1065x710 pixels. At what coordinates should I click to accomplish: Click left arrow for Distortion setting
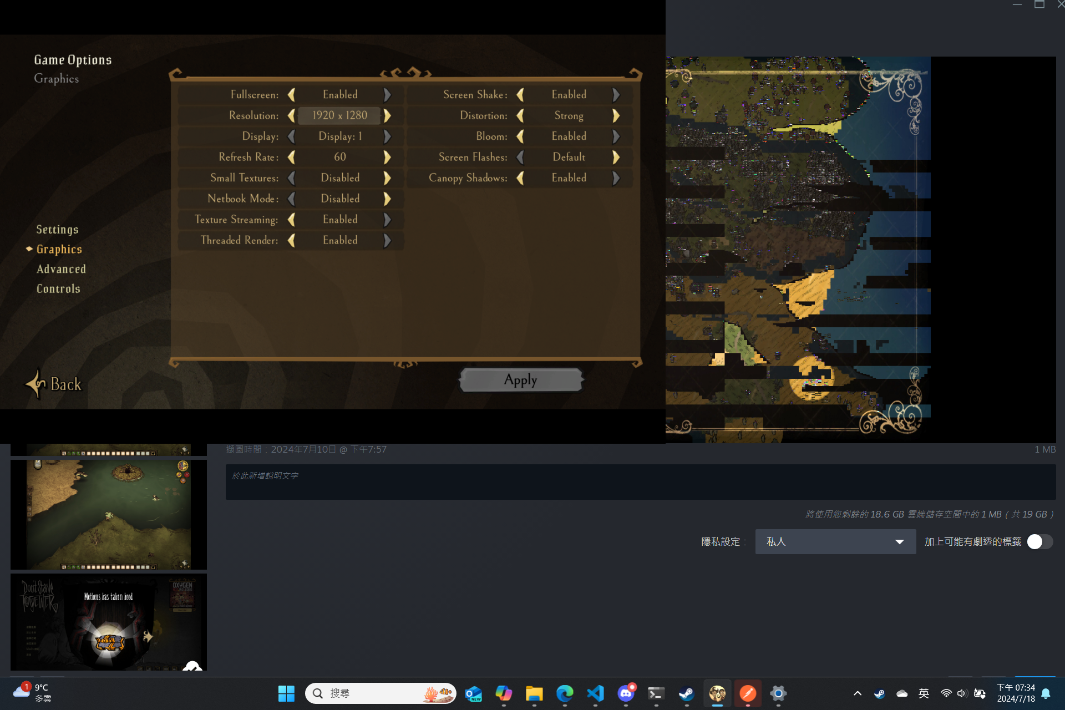pyautogui.click(x=520, y=116)
